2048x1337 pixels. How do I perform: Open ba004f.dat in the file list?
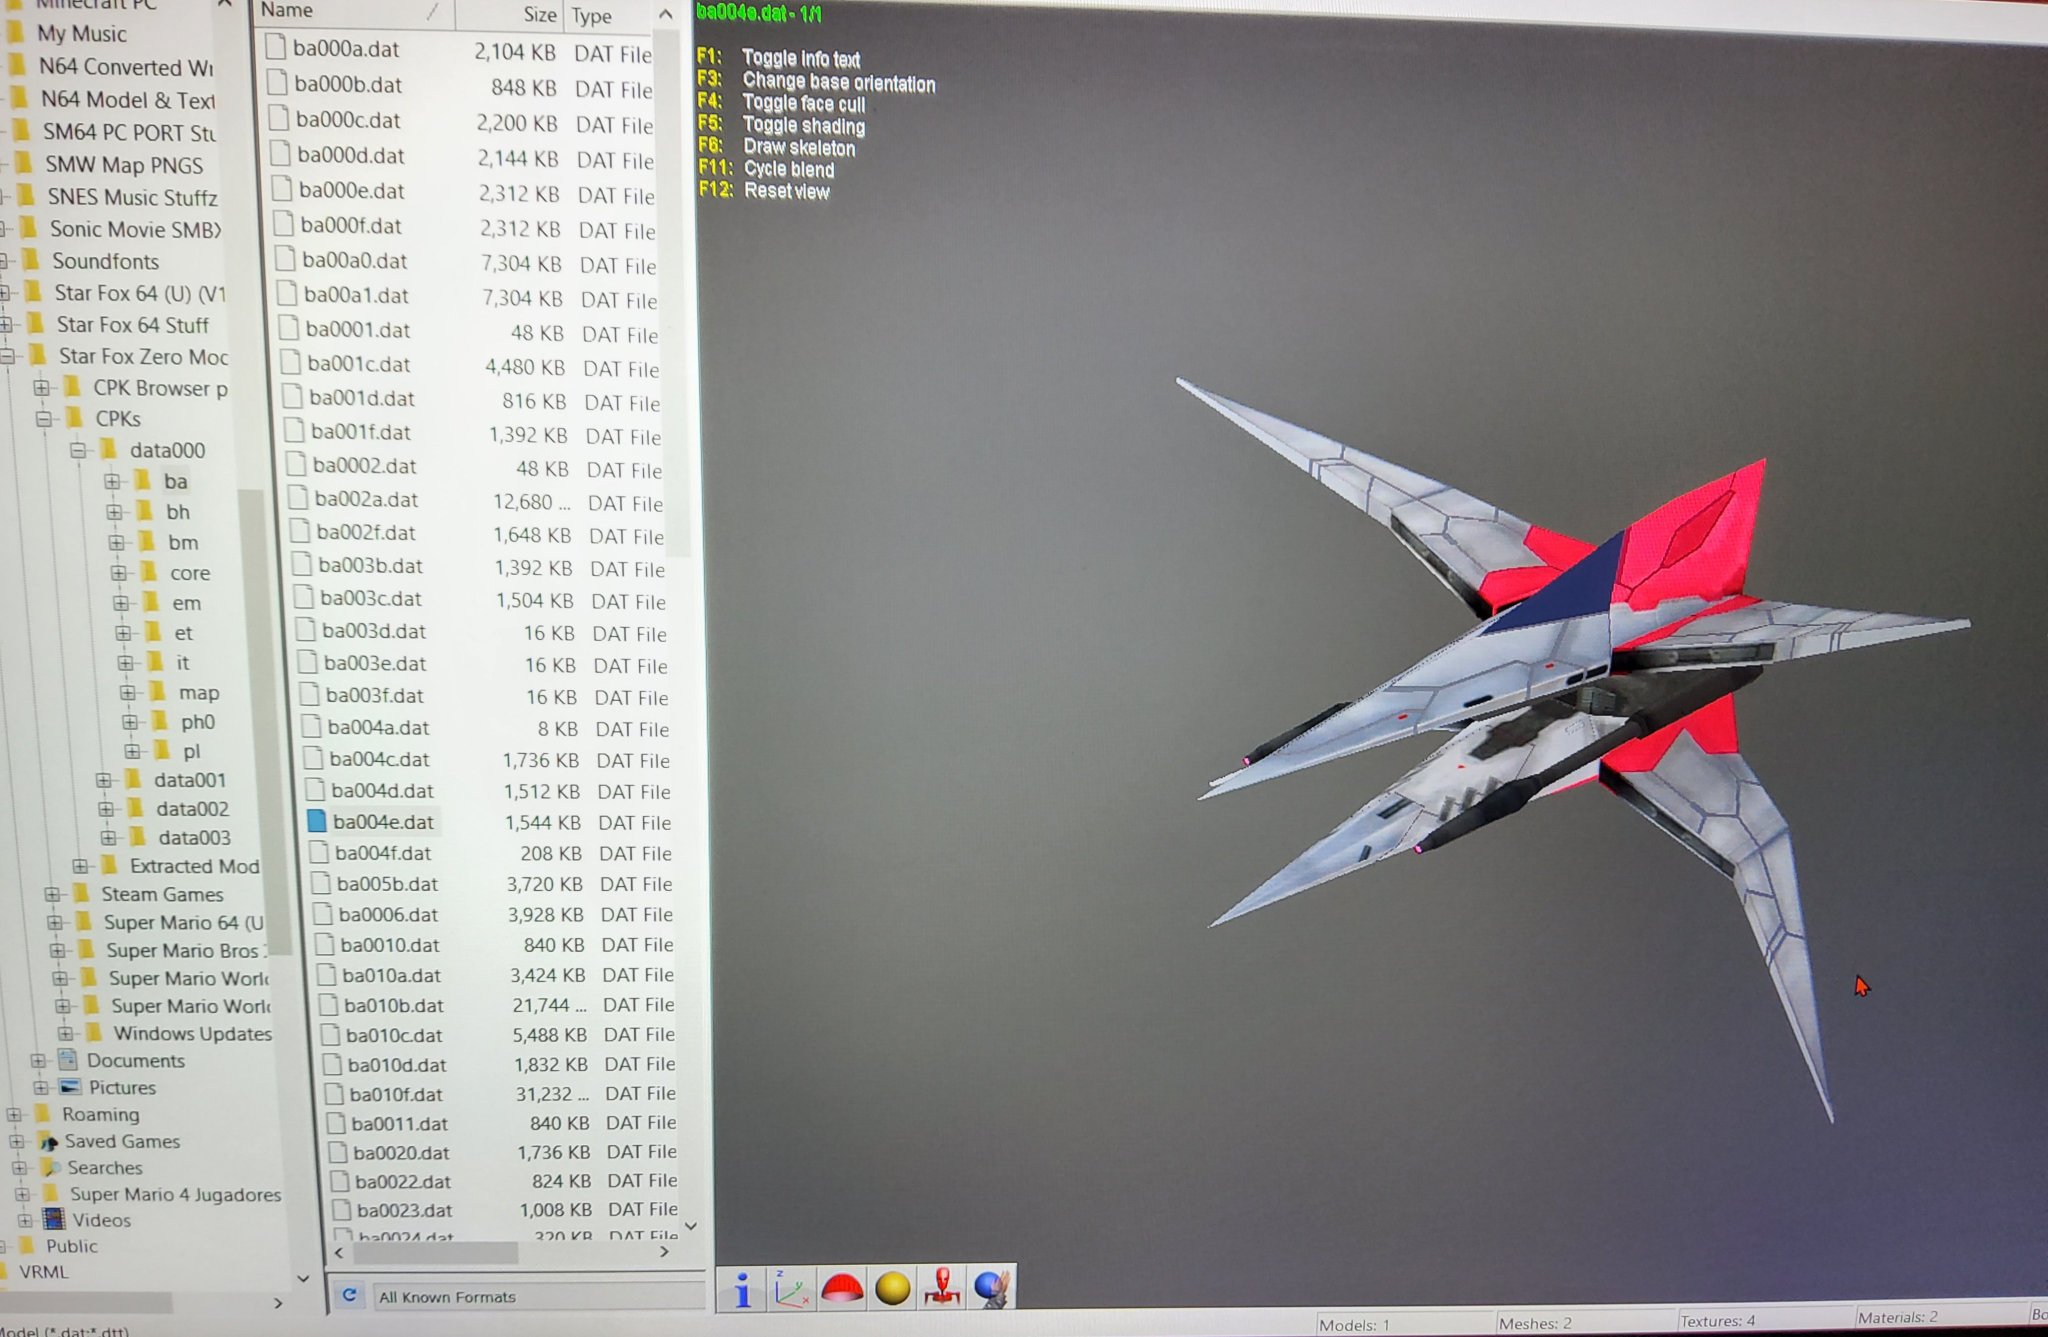[x=382, y=853]
